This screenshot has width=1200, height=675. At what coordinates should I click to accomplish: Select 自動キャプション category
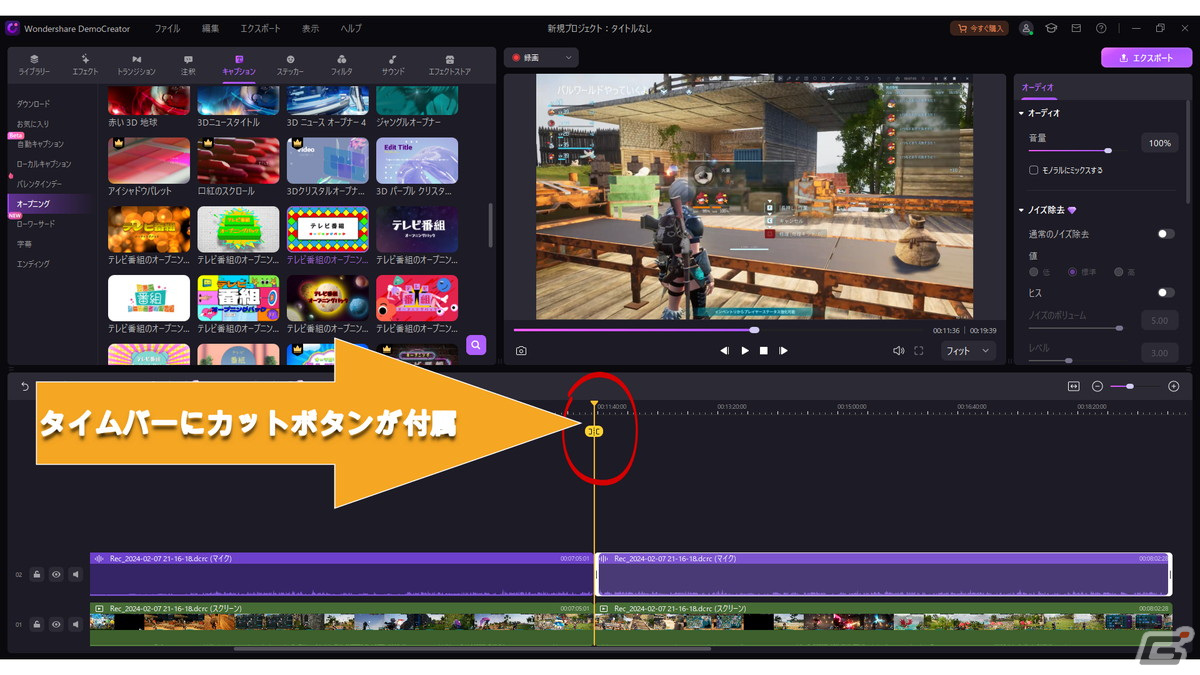[40, 144]
